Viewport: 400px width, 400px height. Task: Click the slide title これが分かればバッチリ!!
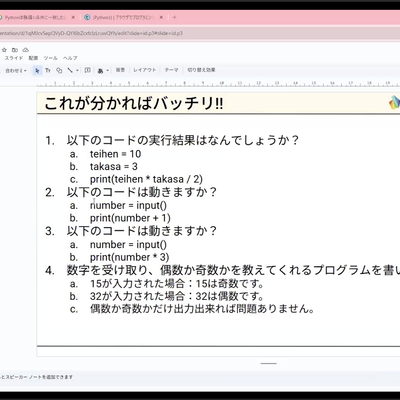click(x=134, y=104)
